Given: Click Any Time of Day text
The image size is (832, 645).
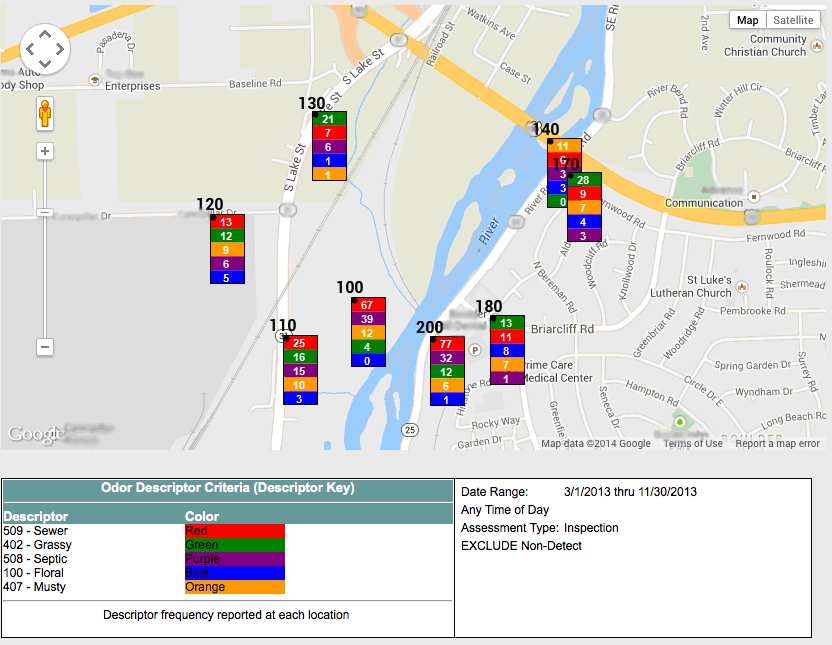Looking at the screenshot, I should click(505, 510).
